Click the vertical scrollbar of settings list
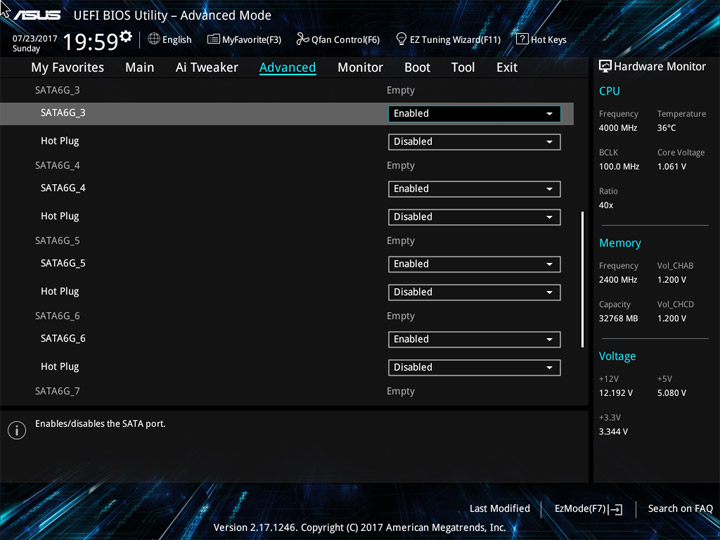 pyautogui.click(x=583, y=279)
